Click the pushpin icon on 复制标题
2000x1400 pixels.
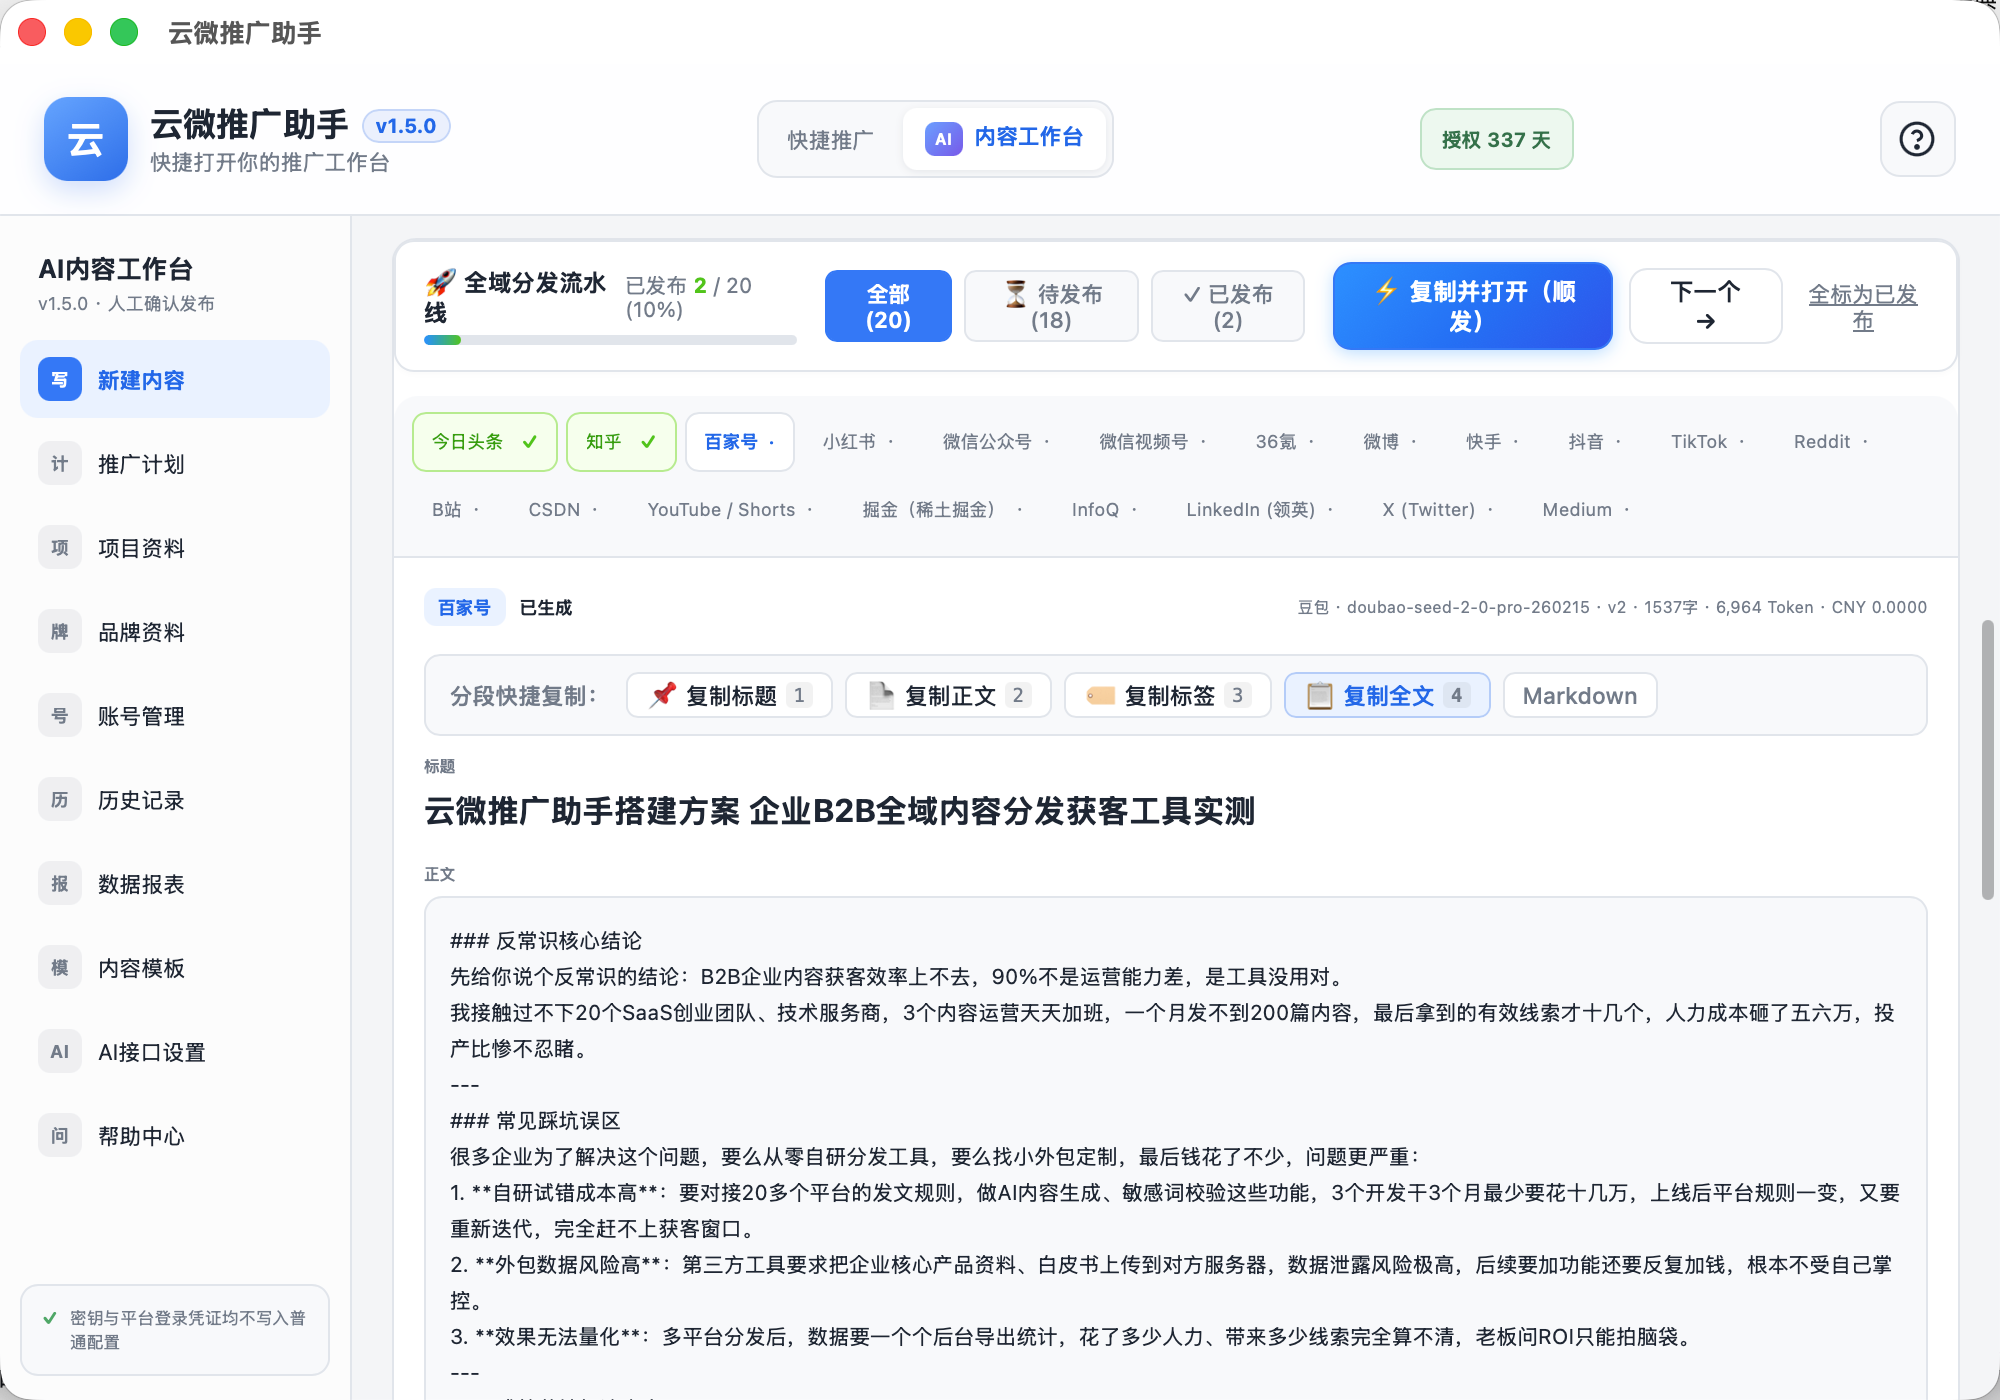[x=663, y=695]
